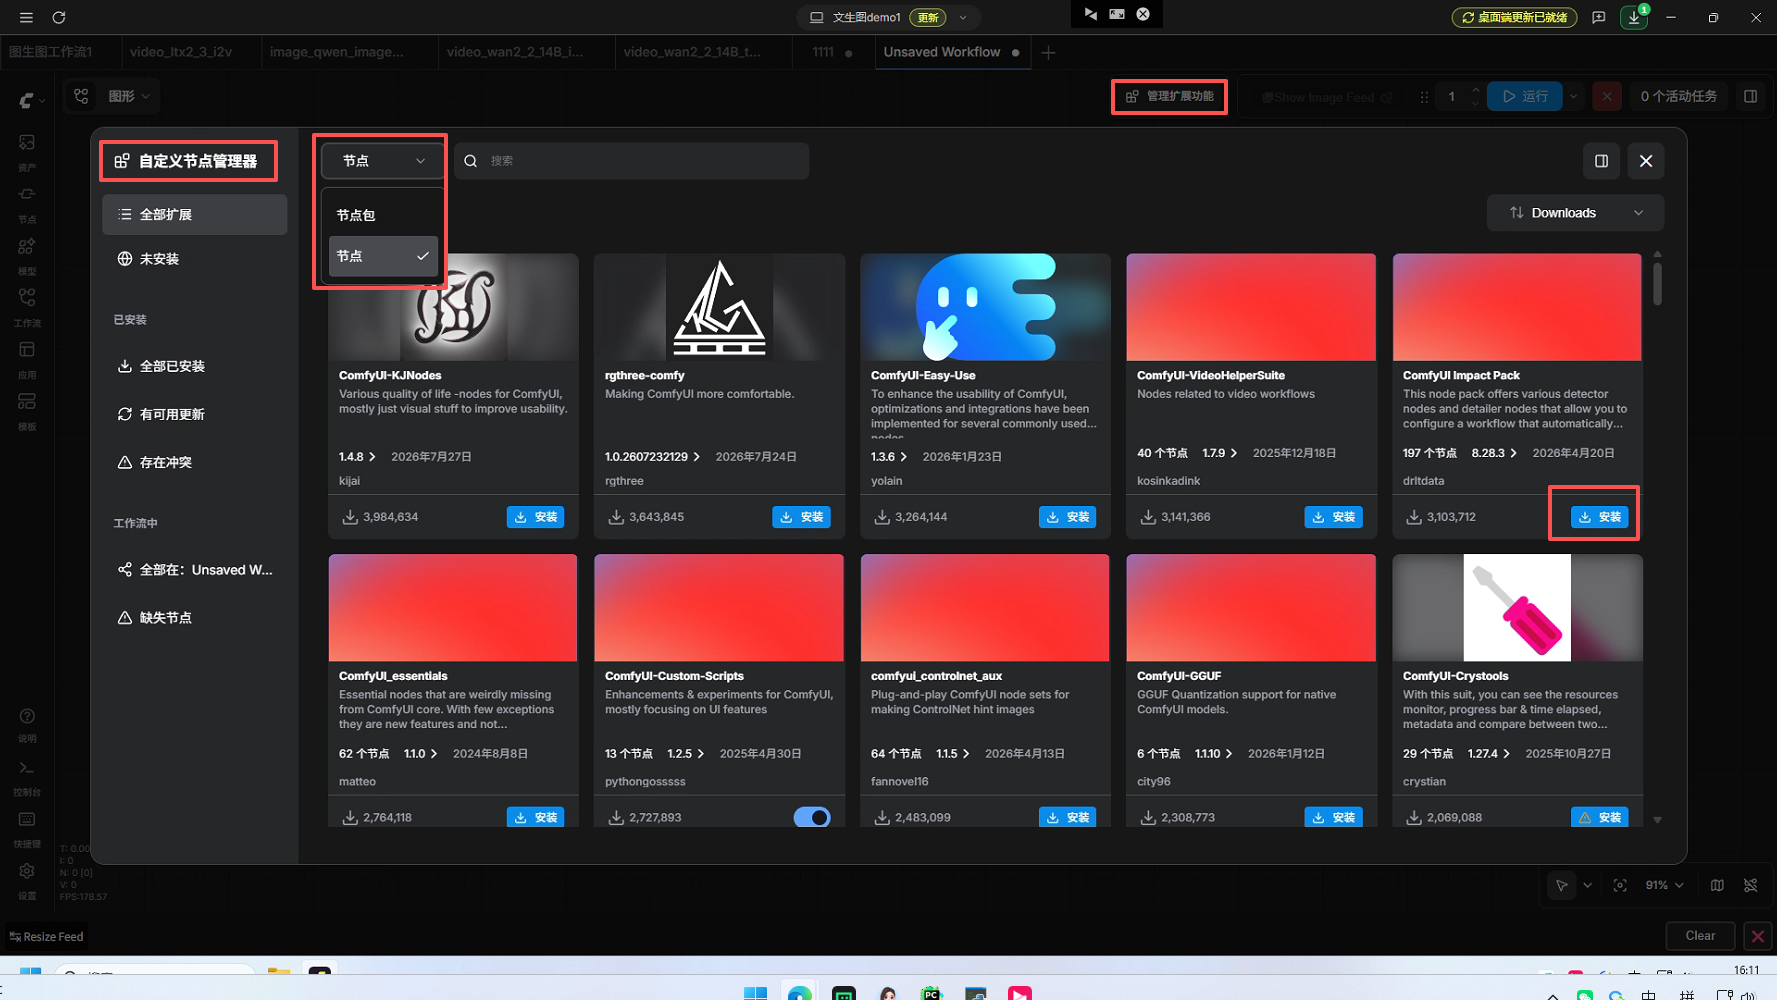
Task: Increase the queue batch count stepper
Action: [1475, 91]
